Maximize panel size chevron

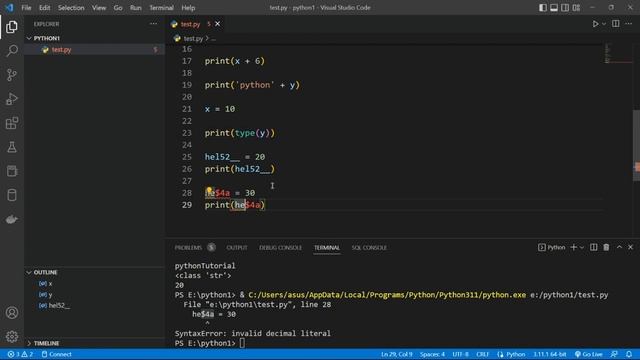click(619, 247)
